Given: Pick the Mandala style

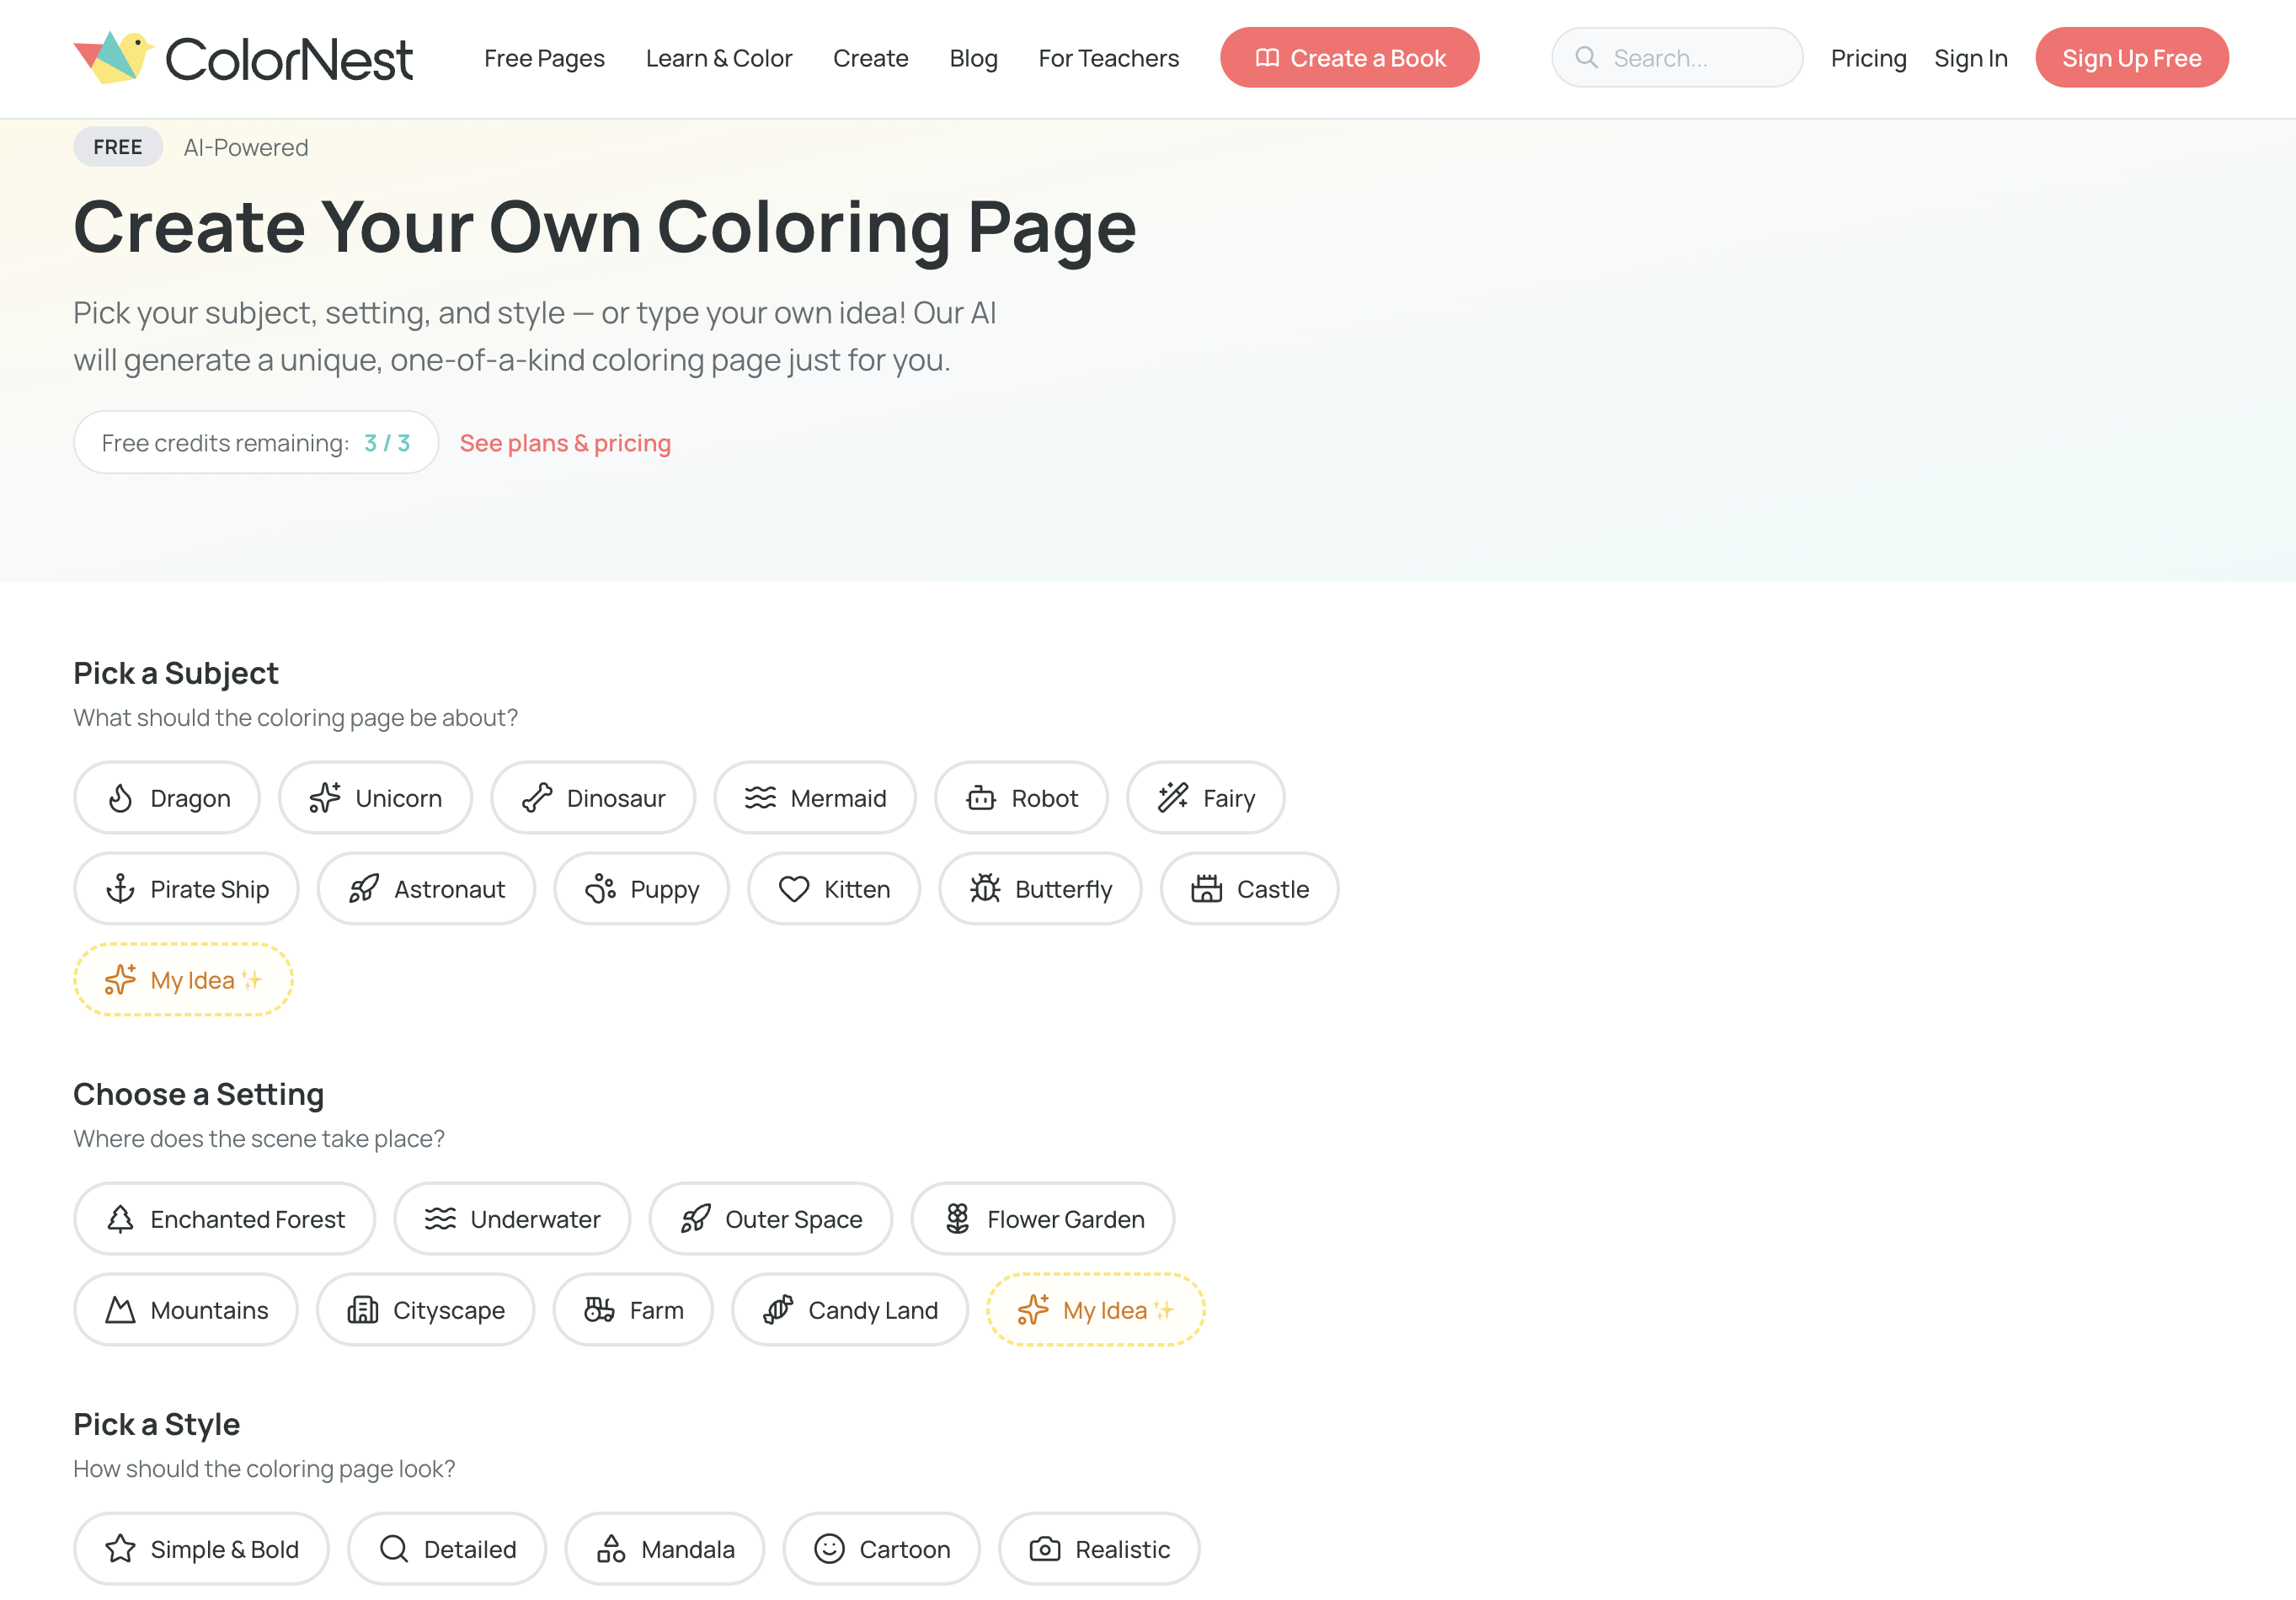Looking at the screenshot, I should (664, 1549).
